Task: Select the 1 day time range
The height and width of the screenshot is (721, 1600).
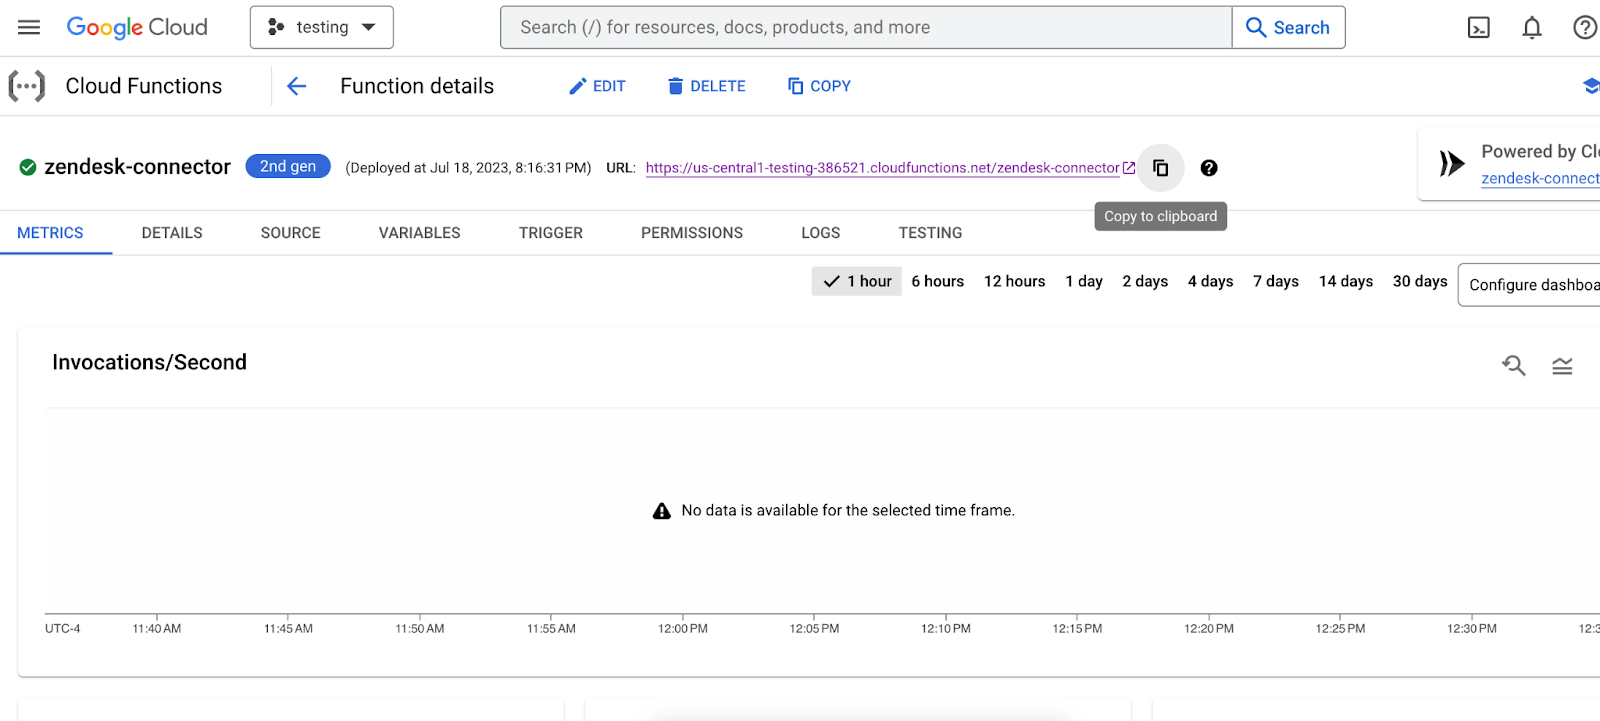Action: point(1084,281)
